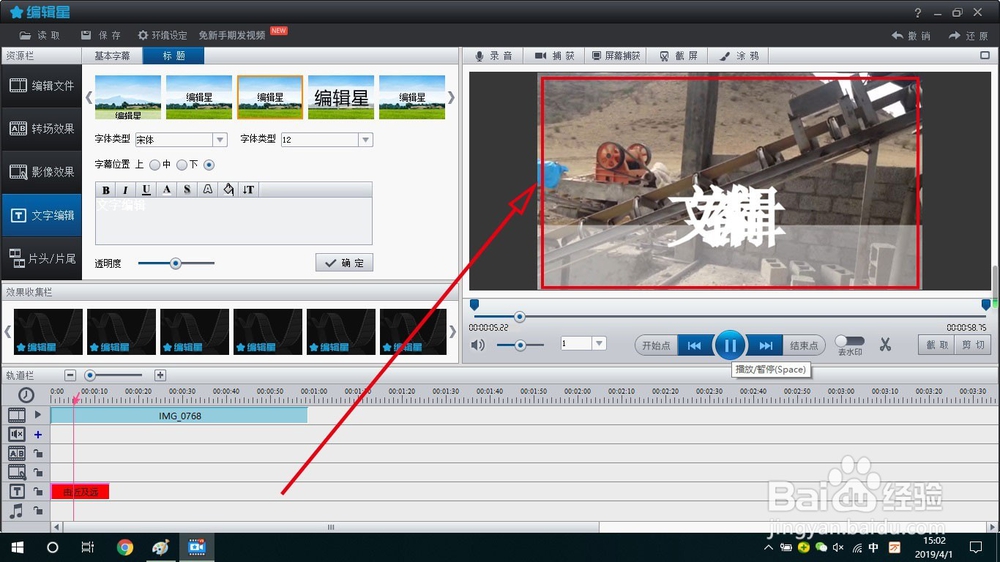Screen dimensions: 1000x562
Task: Zoom out timeline with minus button
Action: tap(70, 375)
